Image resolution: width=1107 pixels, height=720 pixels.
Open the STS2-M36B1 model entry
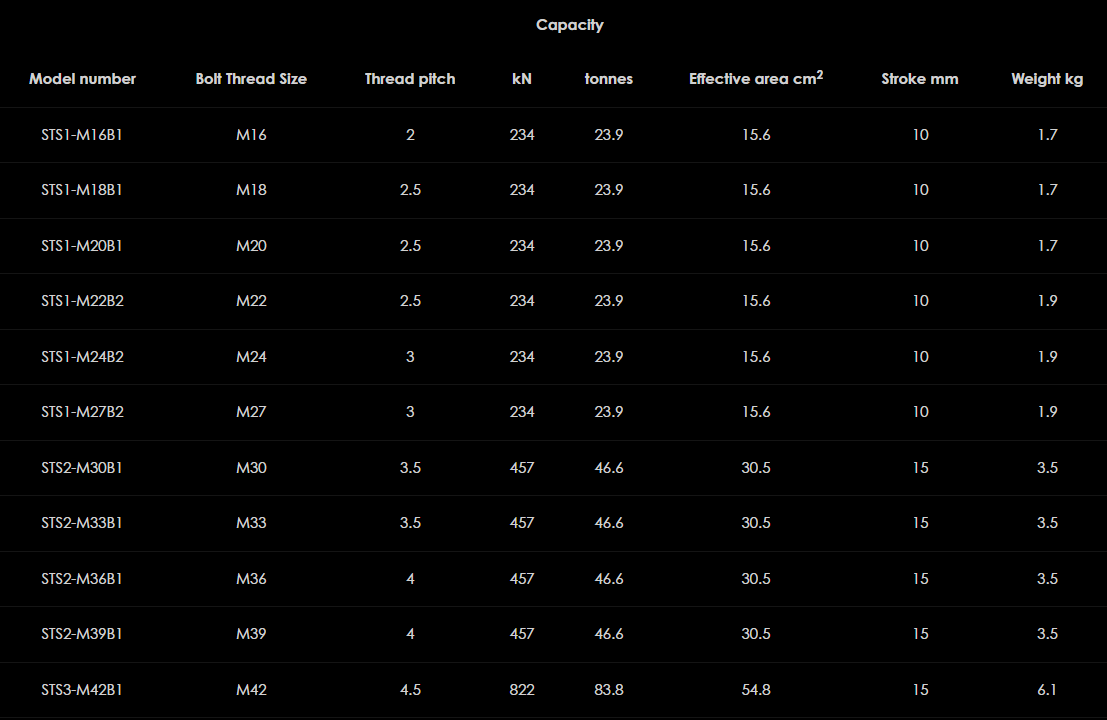82,578
